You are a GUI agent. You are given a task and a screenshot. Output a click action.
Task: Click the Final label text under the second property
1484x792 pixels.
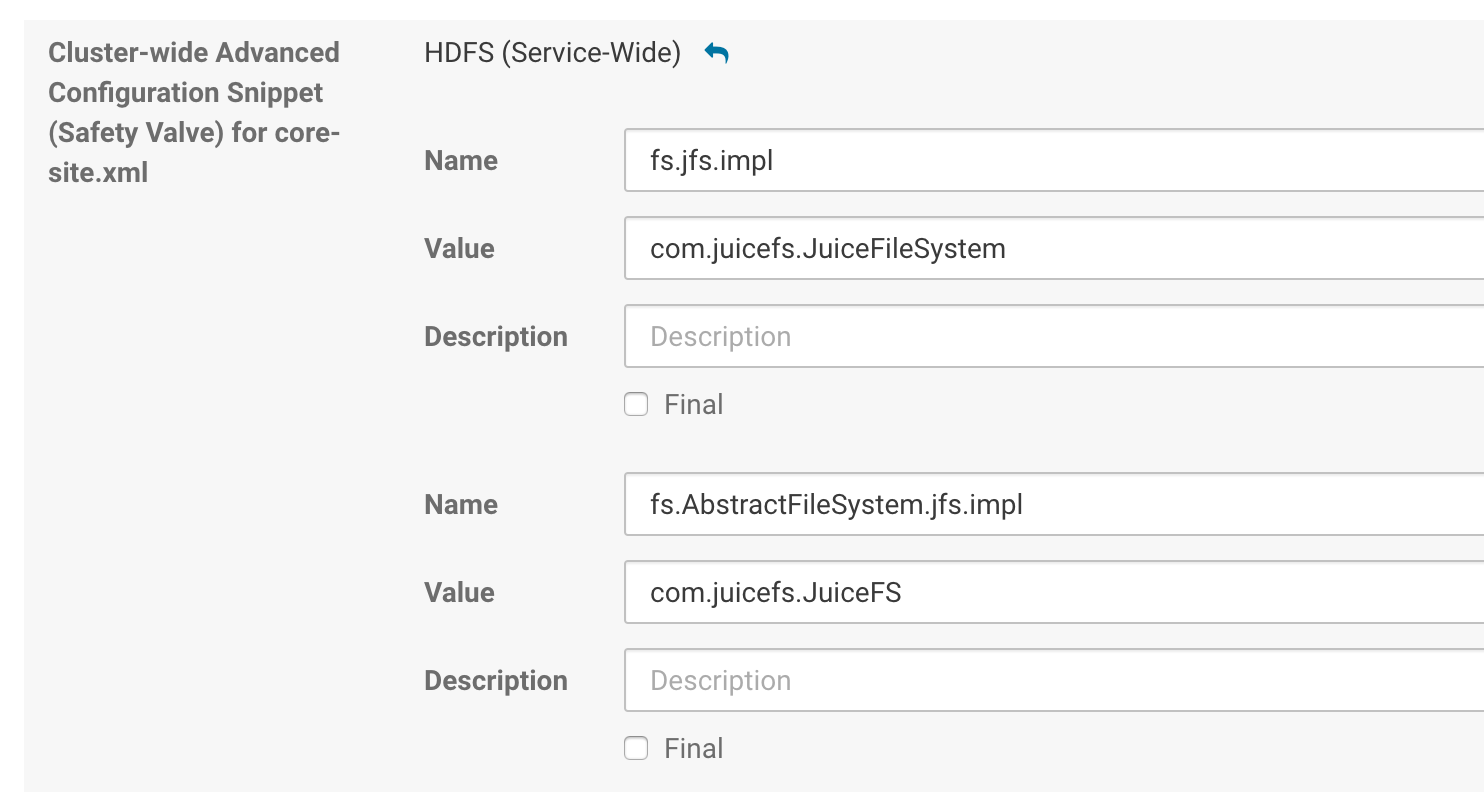(x=693, y=749)
